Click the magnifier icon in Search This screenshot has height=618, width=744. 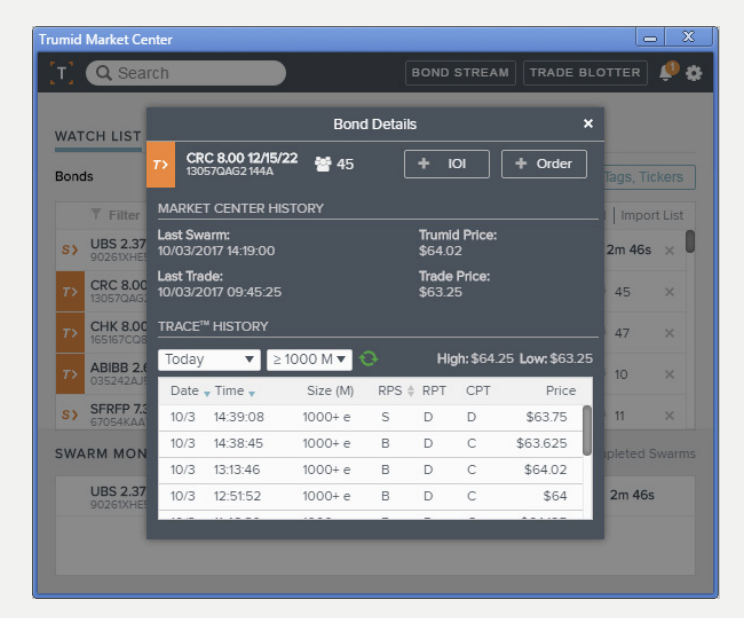pos(103,73)
